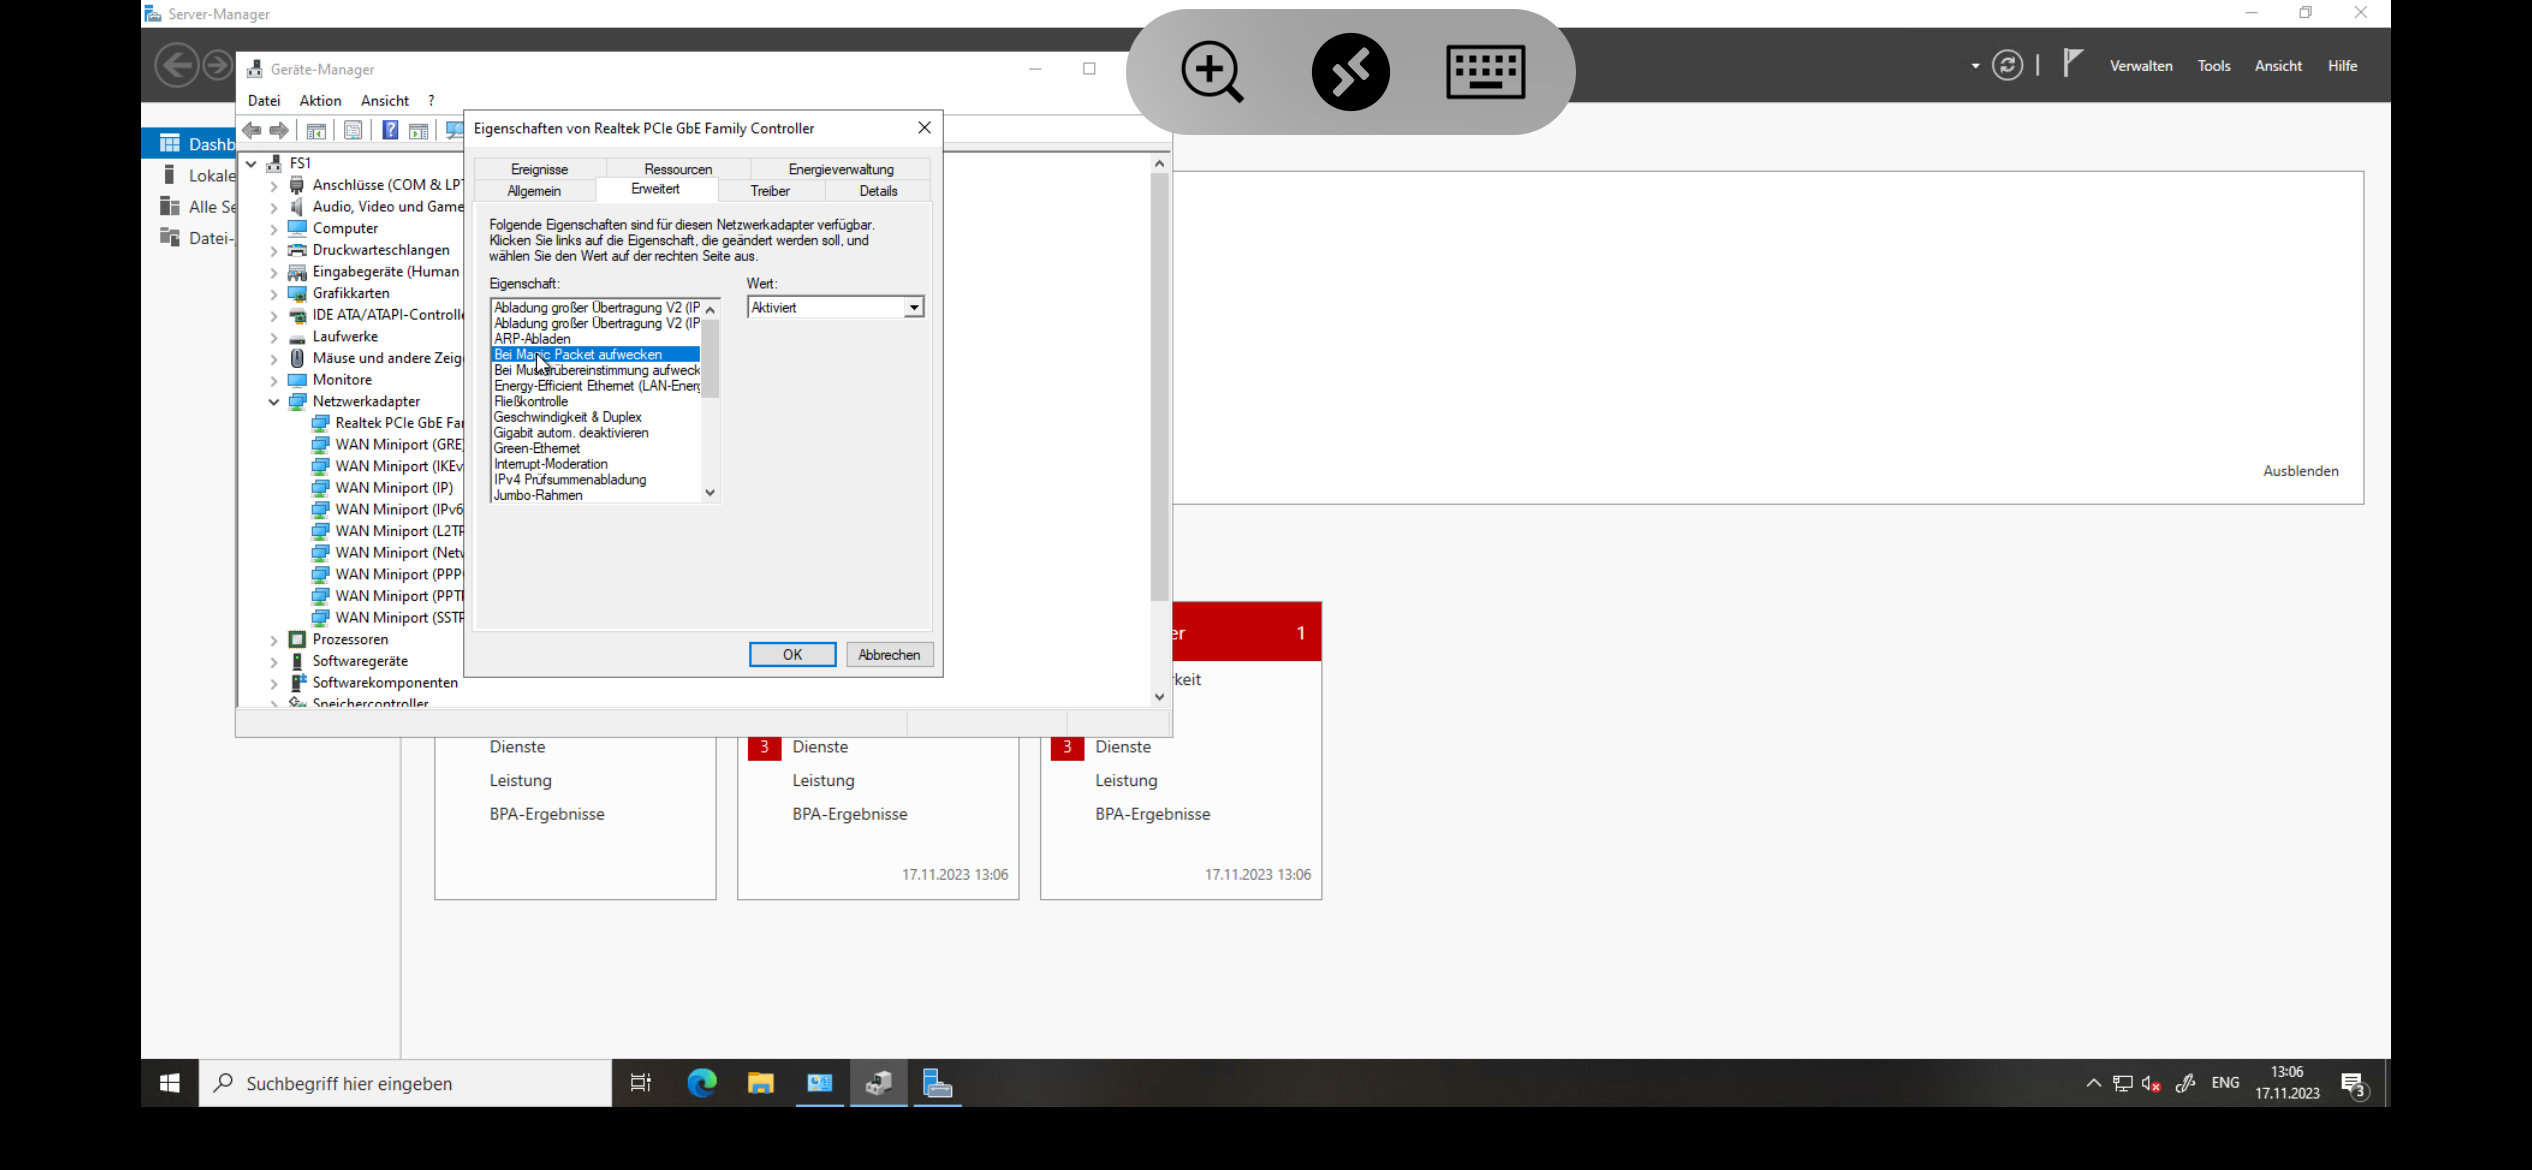This screenshot has width=2532, height=1170.
Task: Click the zoom magnifier icon in remote toolbar
Action: tap(1212, 72)
